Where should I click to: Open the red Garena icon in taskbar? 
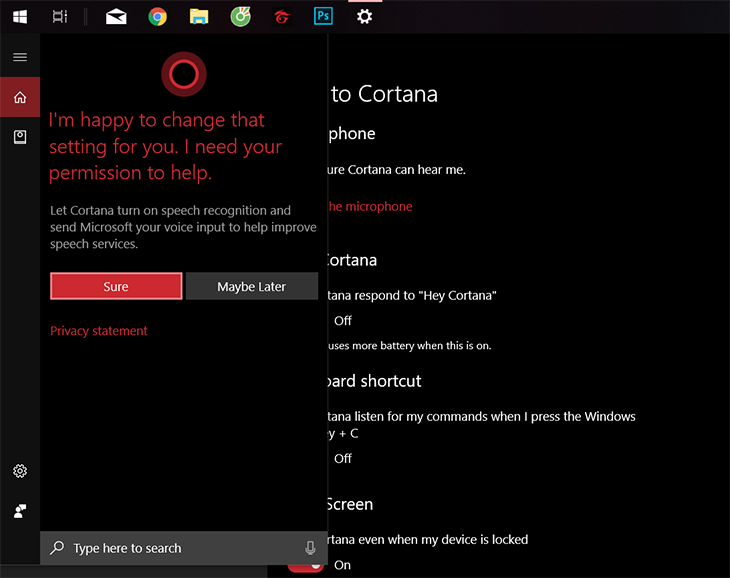coord(282,17)
